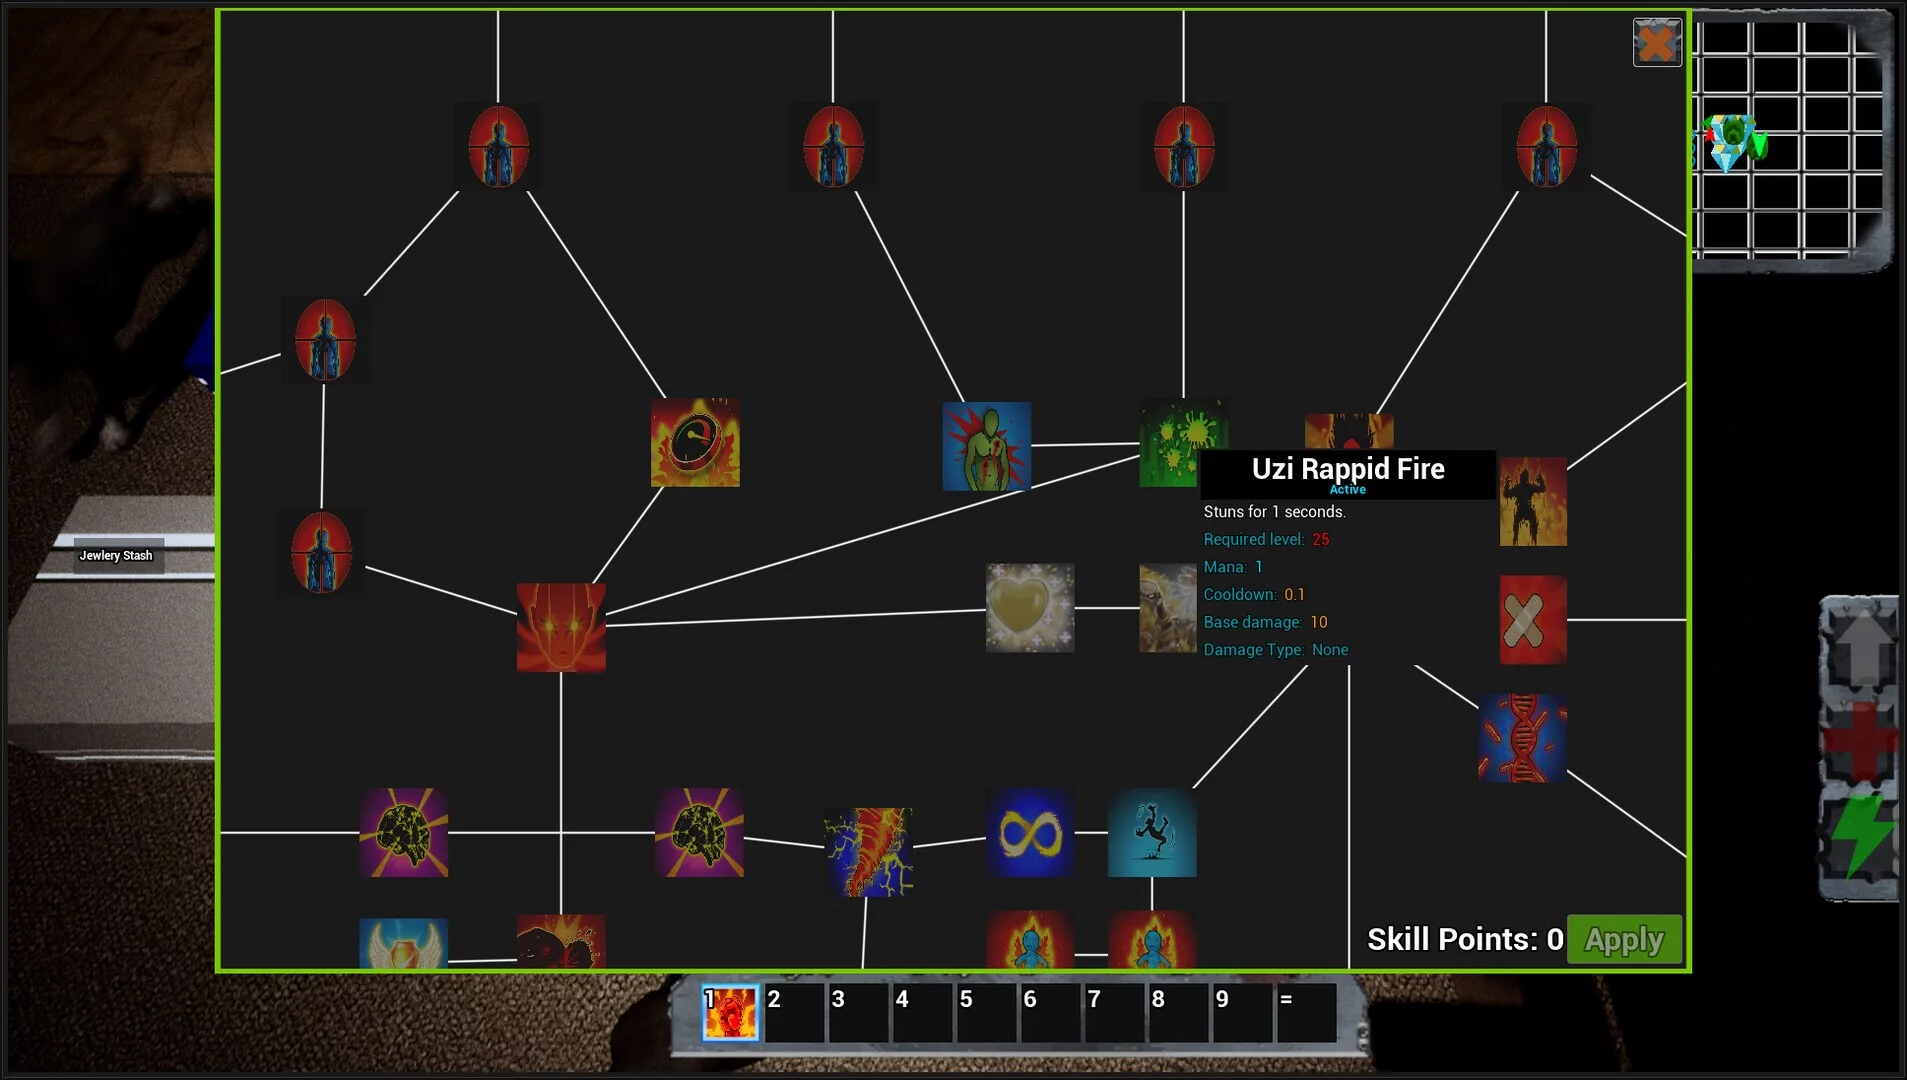
Task: Click the Damage Type: None line
Action: coord(1276,650)
